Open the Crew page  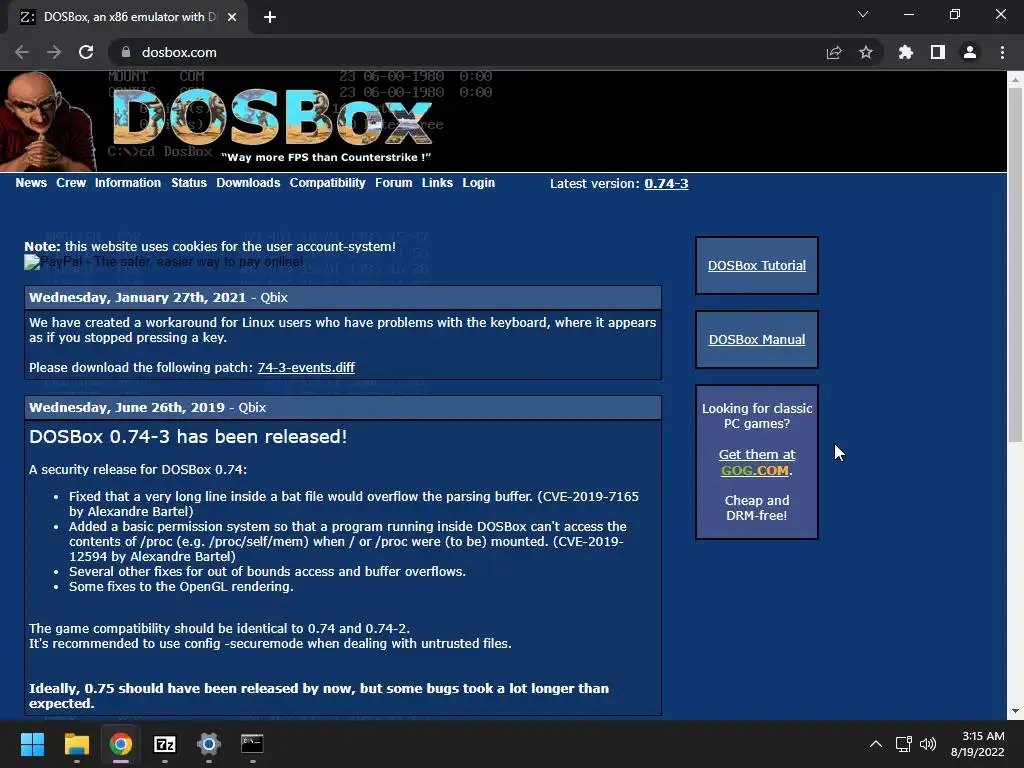[71, 183]
